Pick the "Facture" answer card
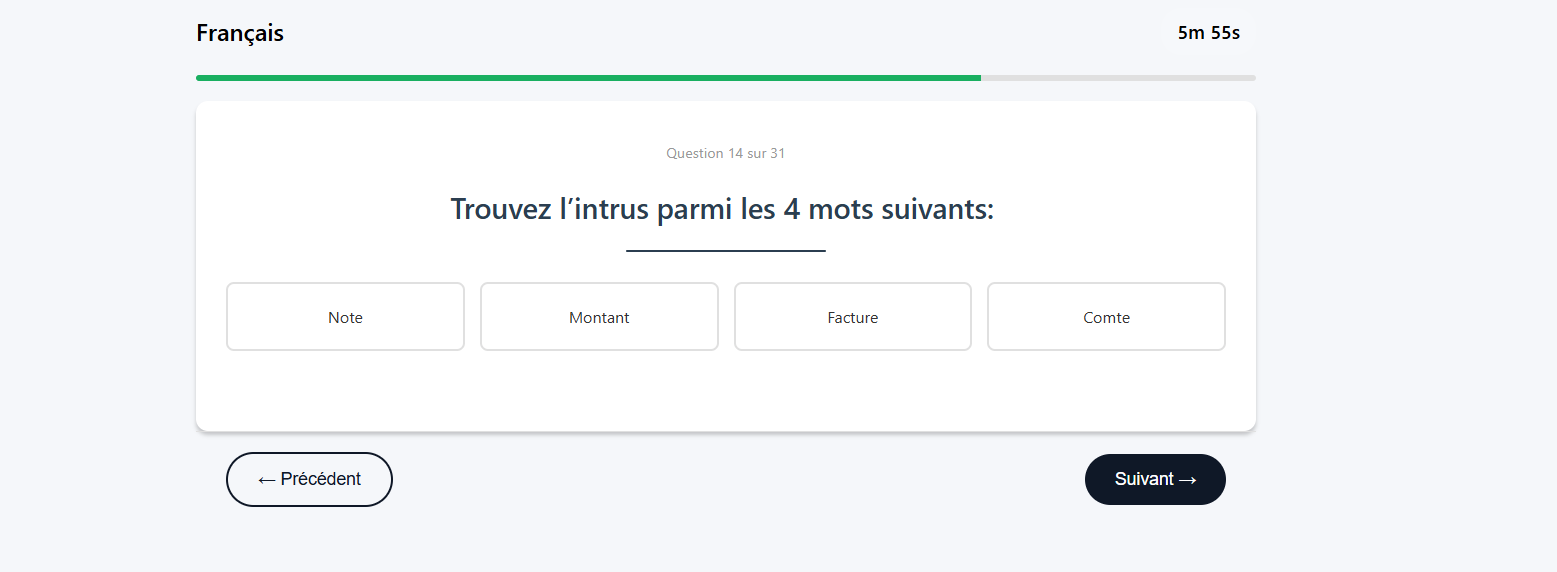1557x572 pixels. pos(852,317)
